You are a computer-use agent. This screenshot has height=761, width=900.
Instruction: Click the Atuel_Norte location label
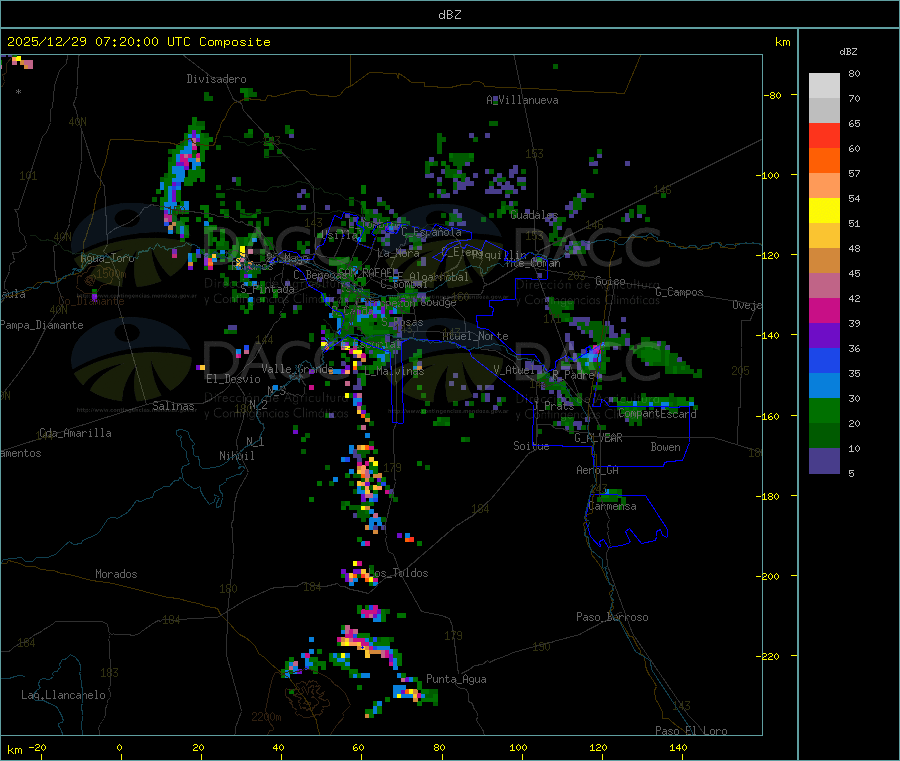click(475, 336)
